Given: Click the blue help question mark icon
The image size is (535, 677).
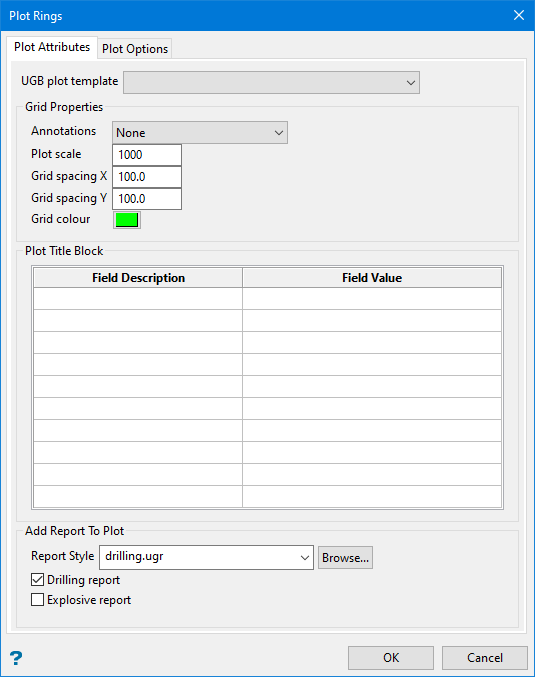Looking at the screenshot, I should click(16, 658).
